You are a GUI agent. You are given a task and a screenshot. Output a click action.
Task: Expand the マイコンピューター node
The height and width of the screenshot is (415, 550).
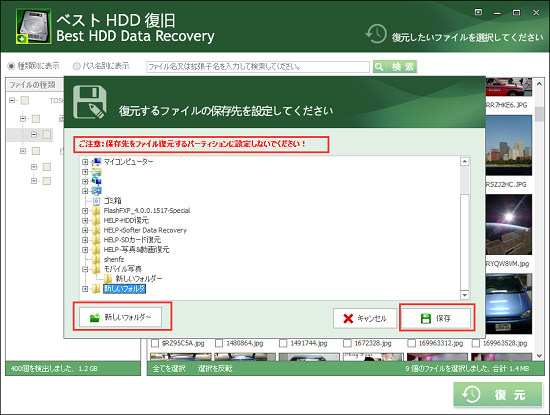(x=85, y=162)
